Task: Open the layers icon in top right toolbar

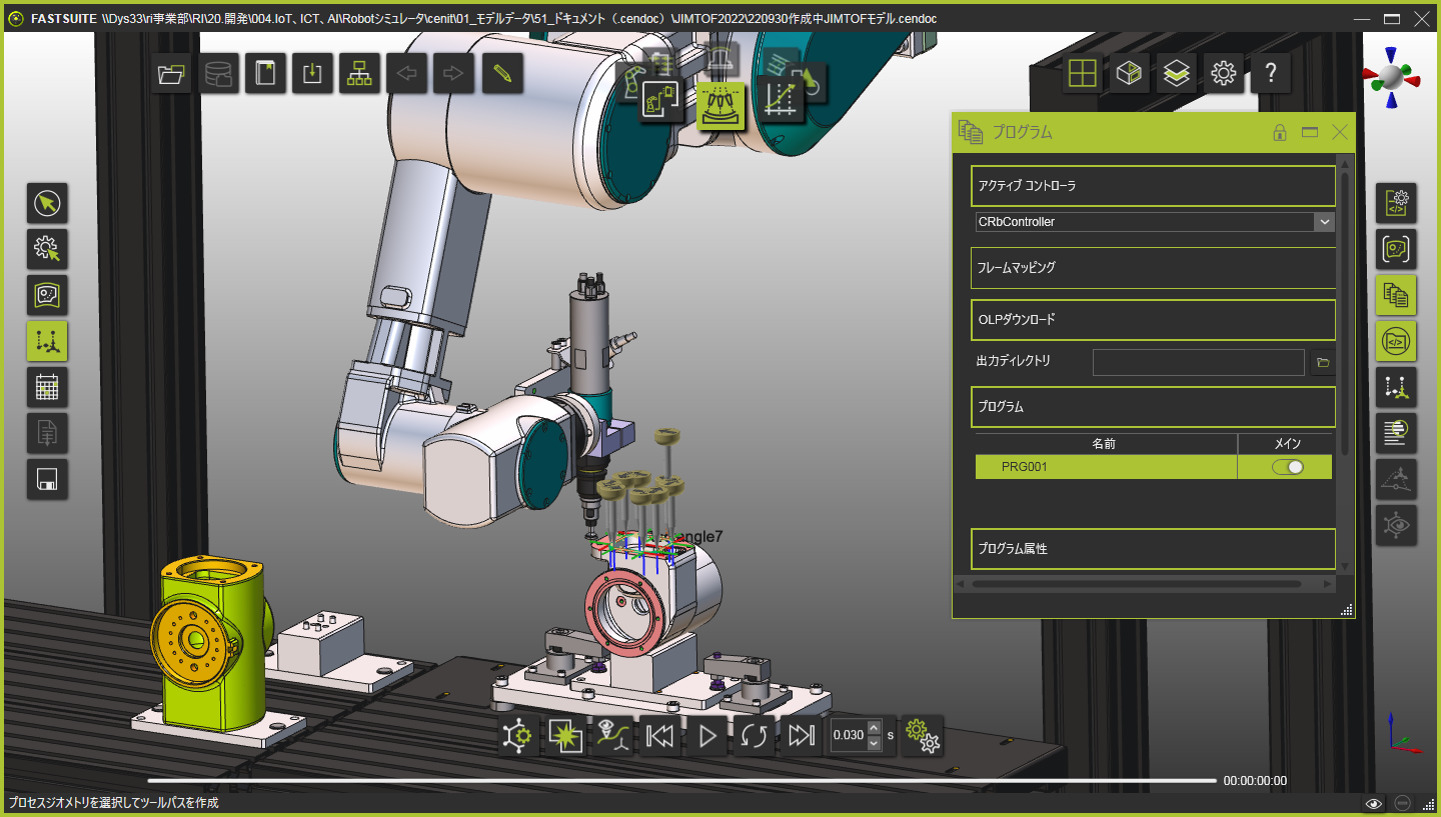Action: coord(1176,73)
